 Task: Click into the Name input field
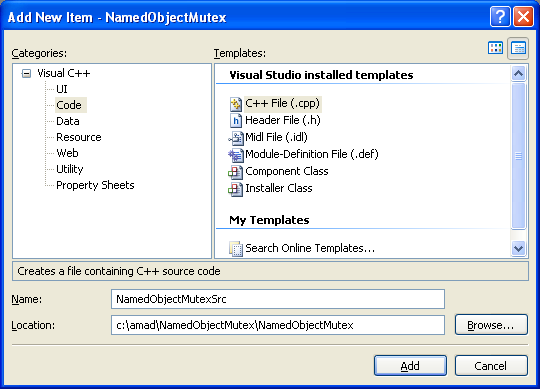pyautogui.click(x=278, y=299)
